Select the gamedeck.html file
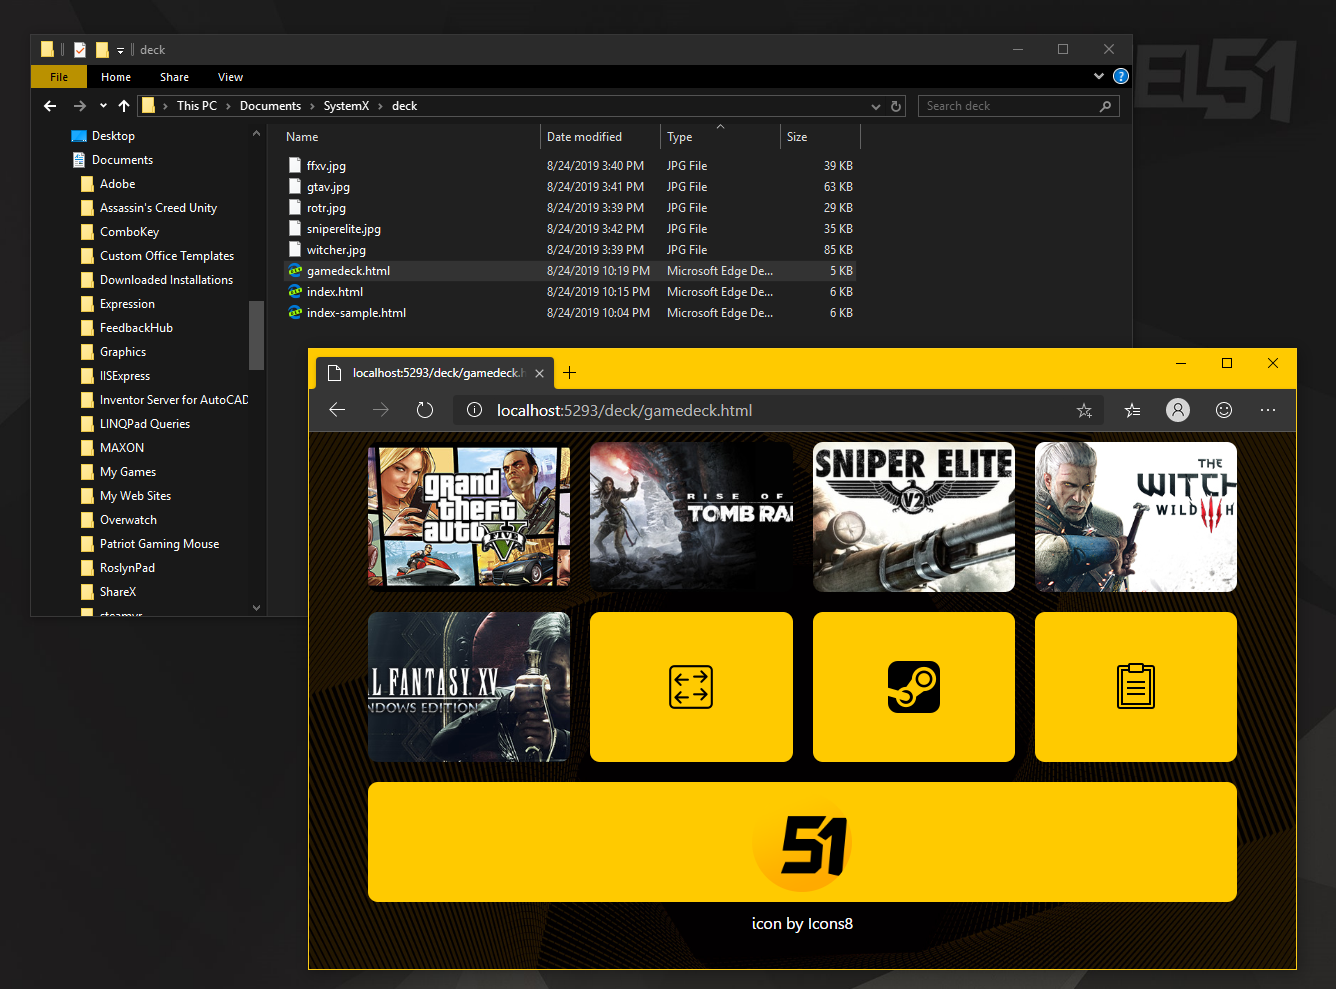 [348, 271]
